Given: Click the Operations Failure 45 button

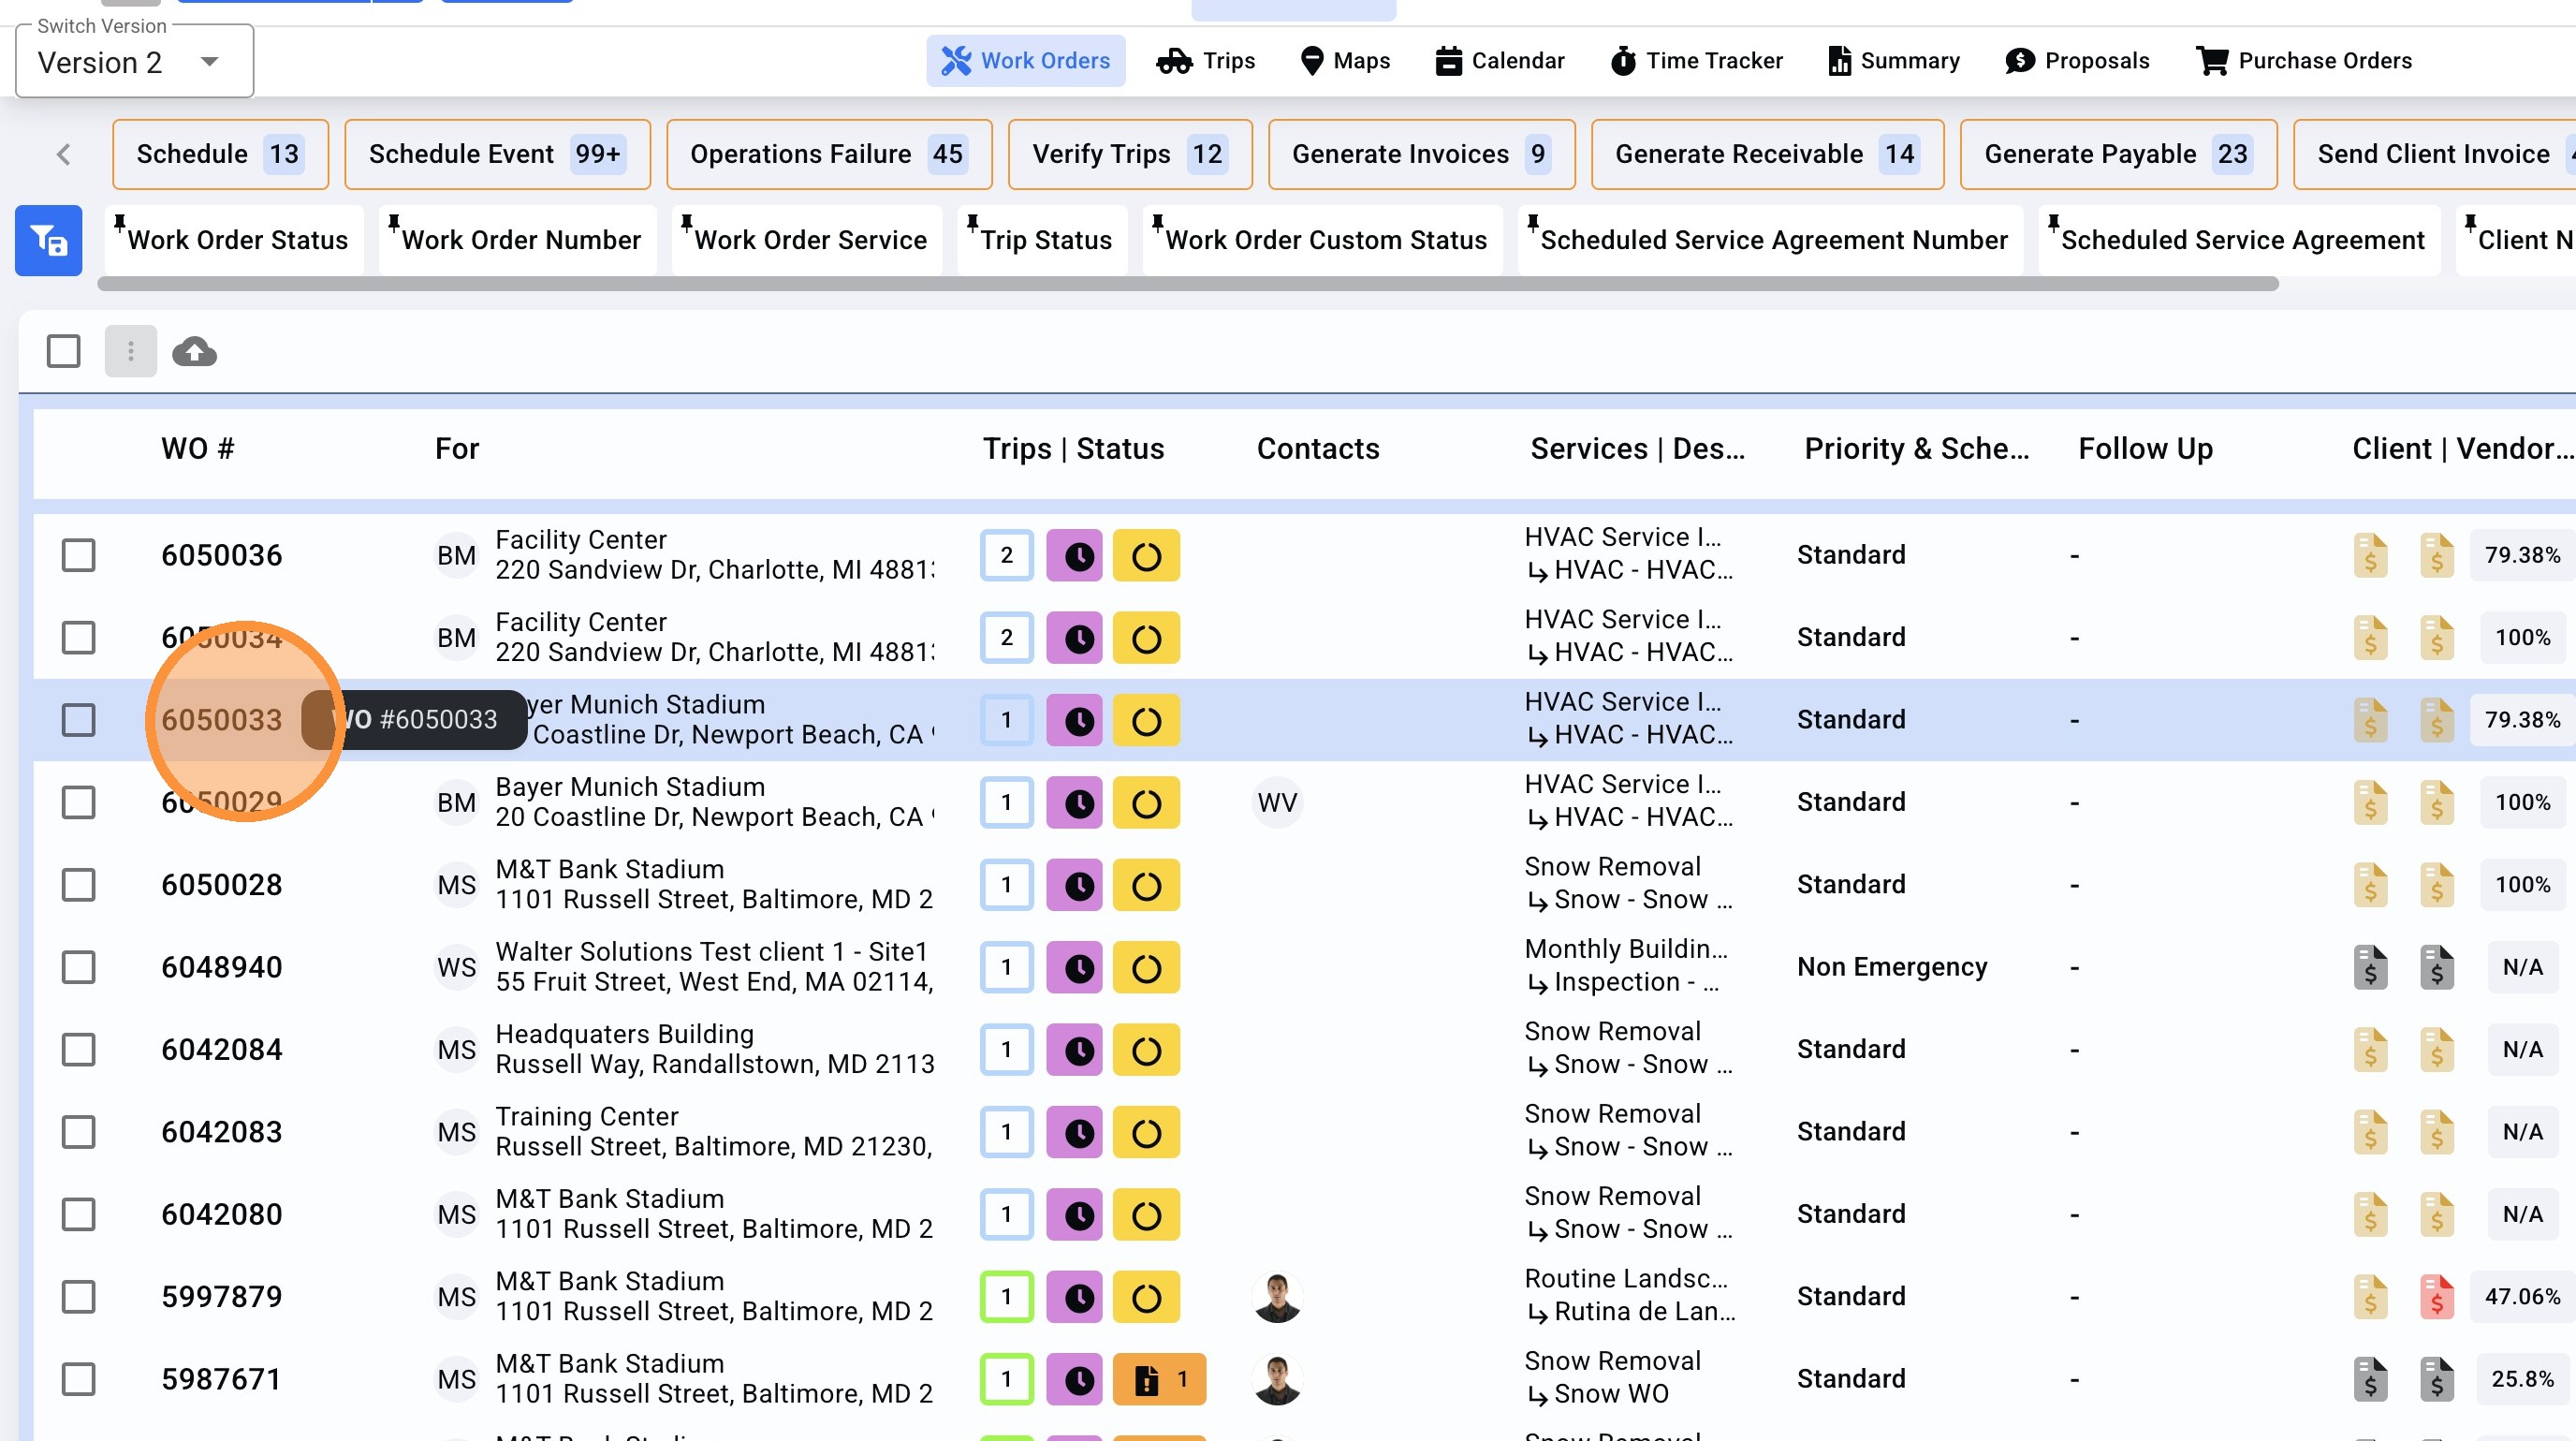Looking at the screenshot, I should [x=828, y=155].
